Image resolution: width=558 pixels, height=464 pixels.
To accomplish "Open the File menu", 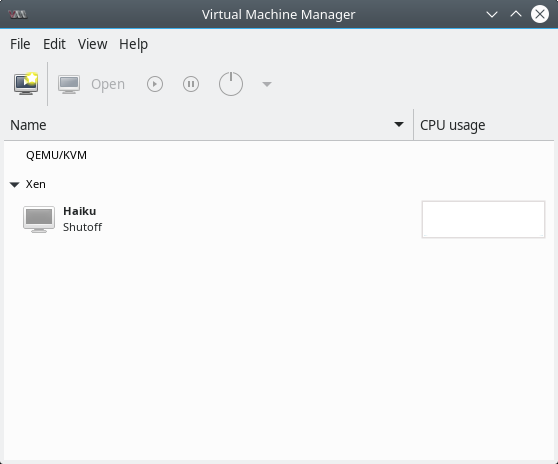I will coord(20,44).
